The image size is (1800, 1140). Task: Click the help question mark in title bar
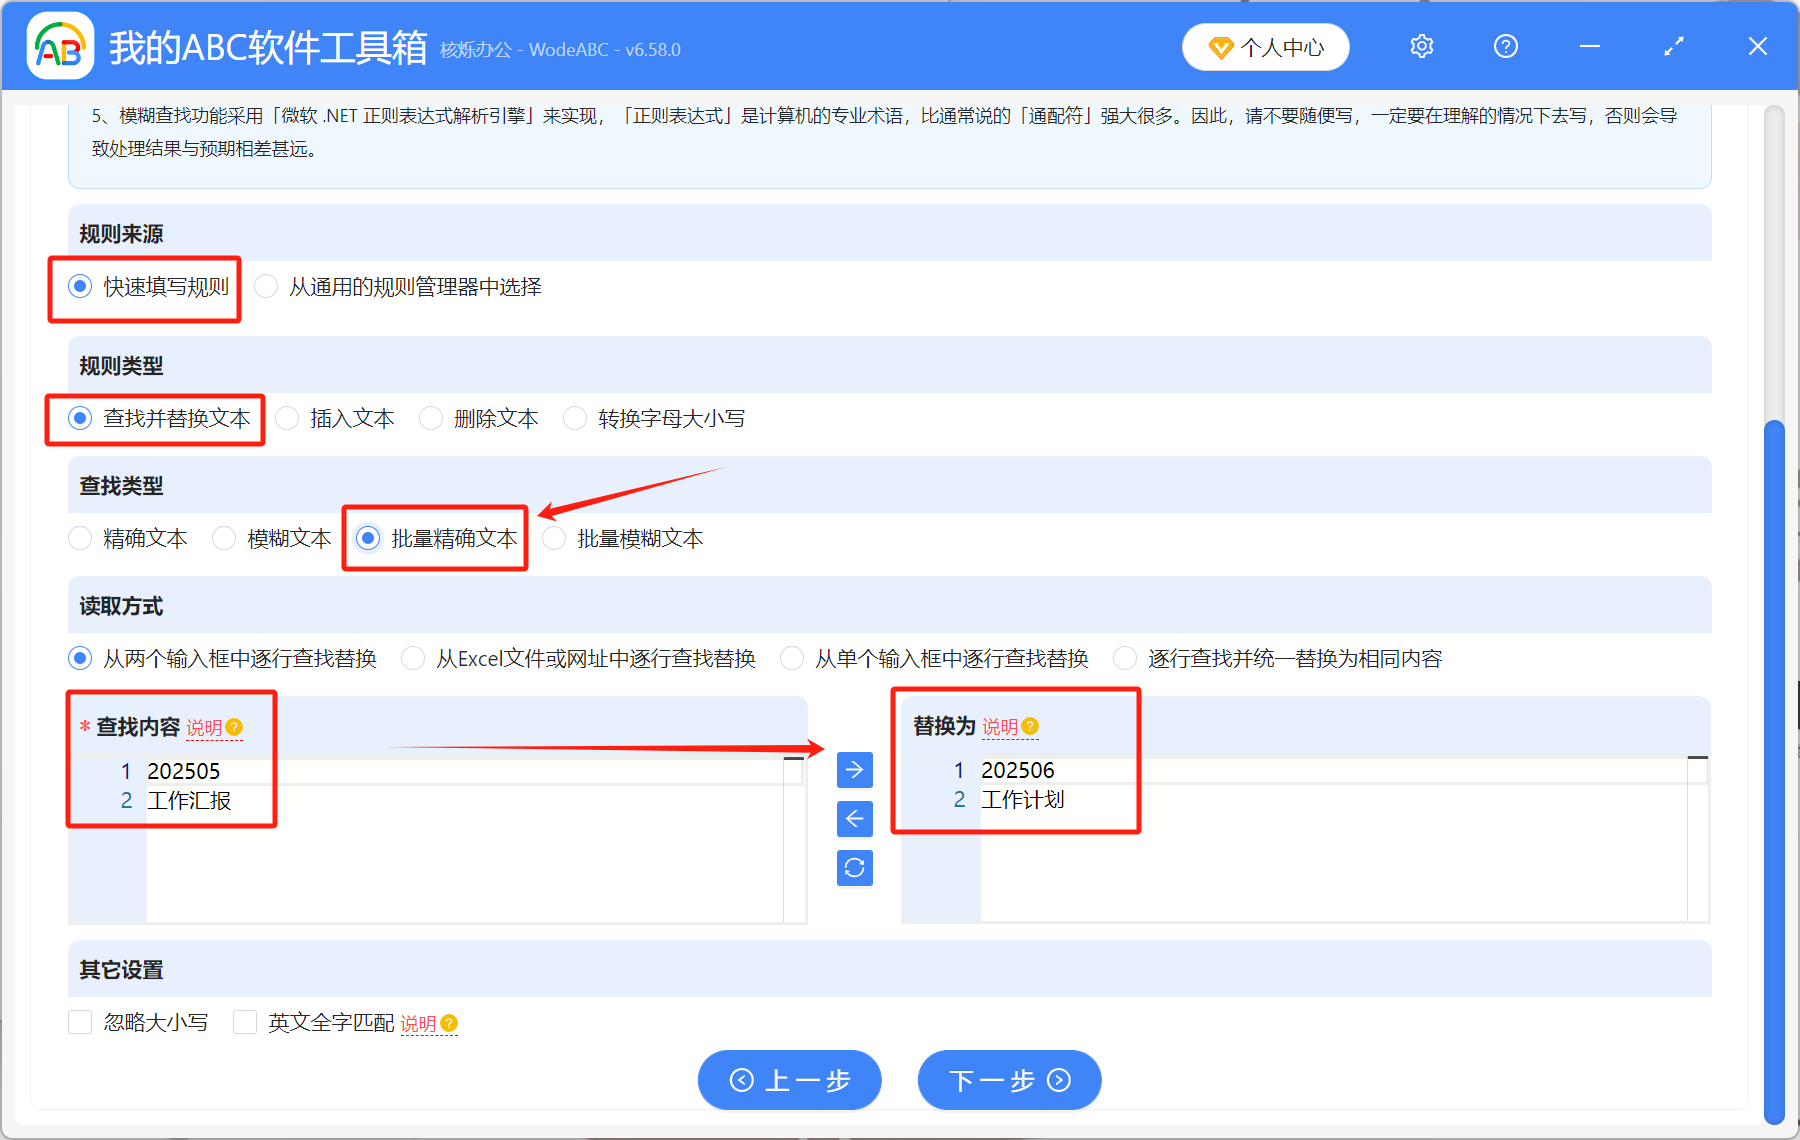[1505, 46]
